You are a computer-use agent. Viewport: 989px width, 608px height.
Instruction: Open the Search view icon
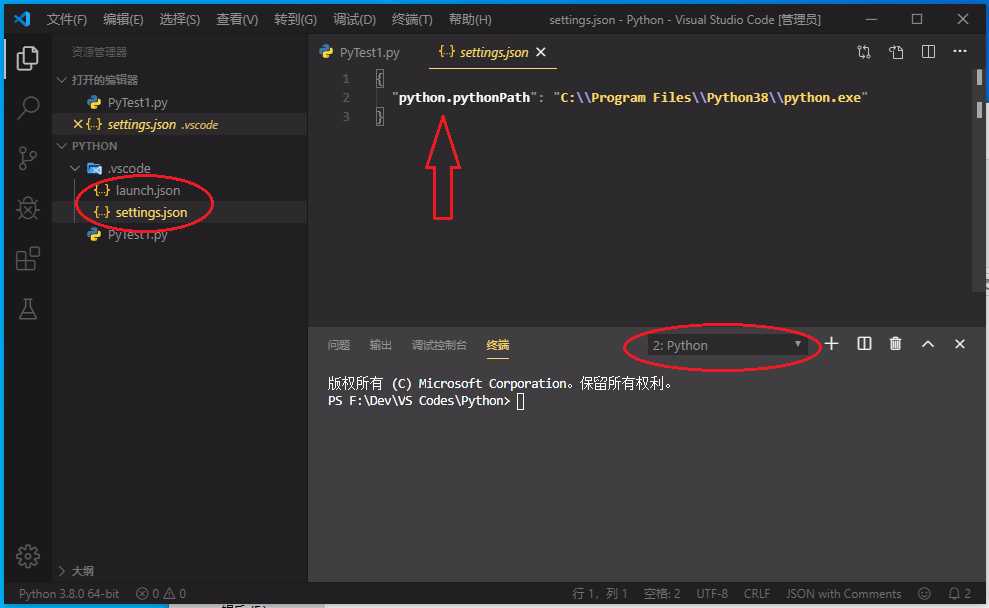pyautogui.click(x=28, y=108)
